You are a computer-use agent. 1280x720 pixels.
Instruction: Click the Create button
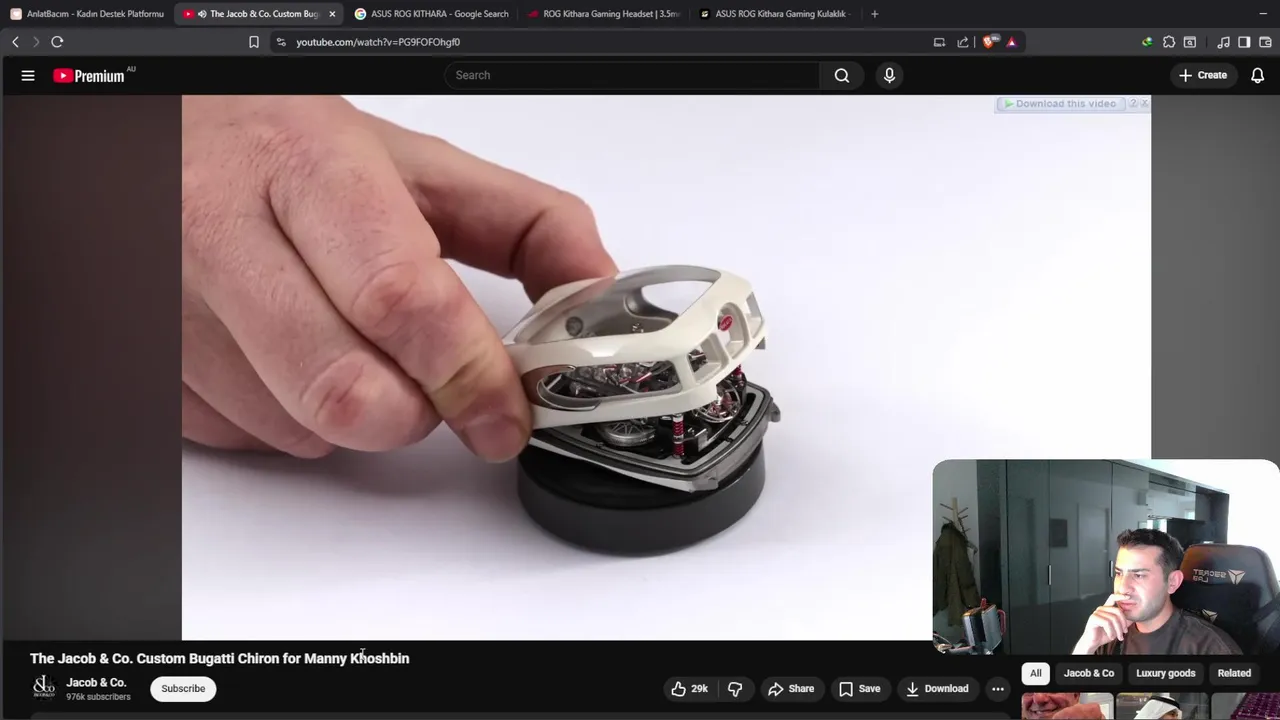[1202, 75]
